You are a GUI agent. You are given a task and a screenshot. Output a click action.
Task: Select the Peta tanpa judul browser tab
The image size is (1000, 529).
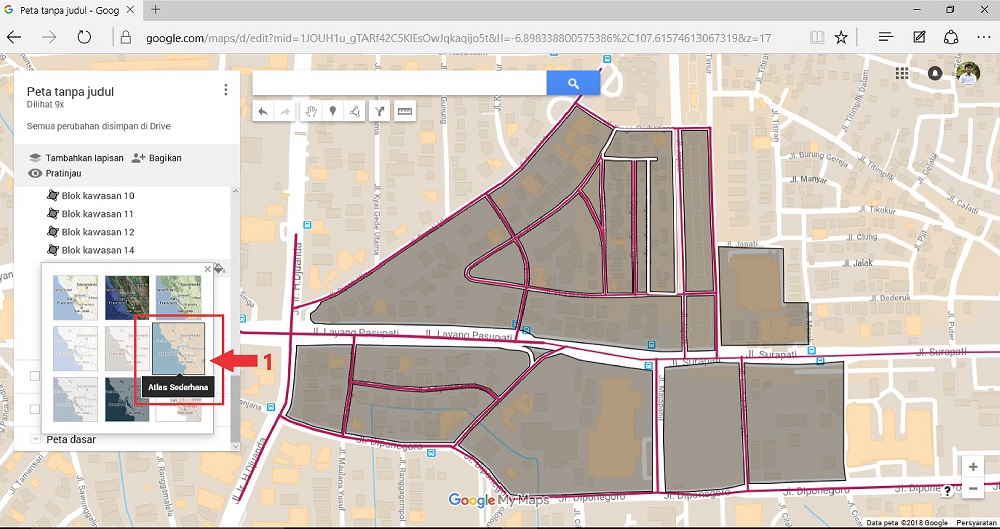[70, 10]
